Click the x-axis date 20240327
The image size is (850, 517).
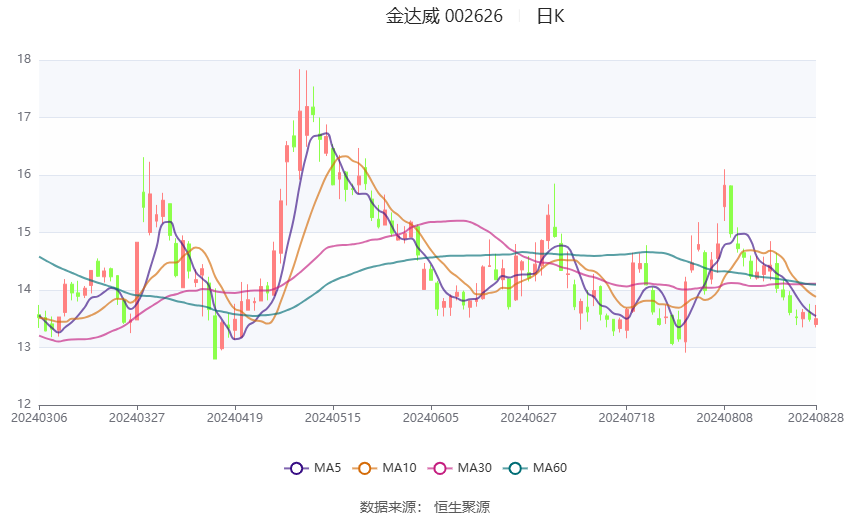[x=137, y=418]
